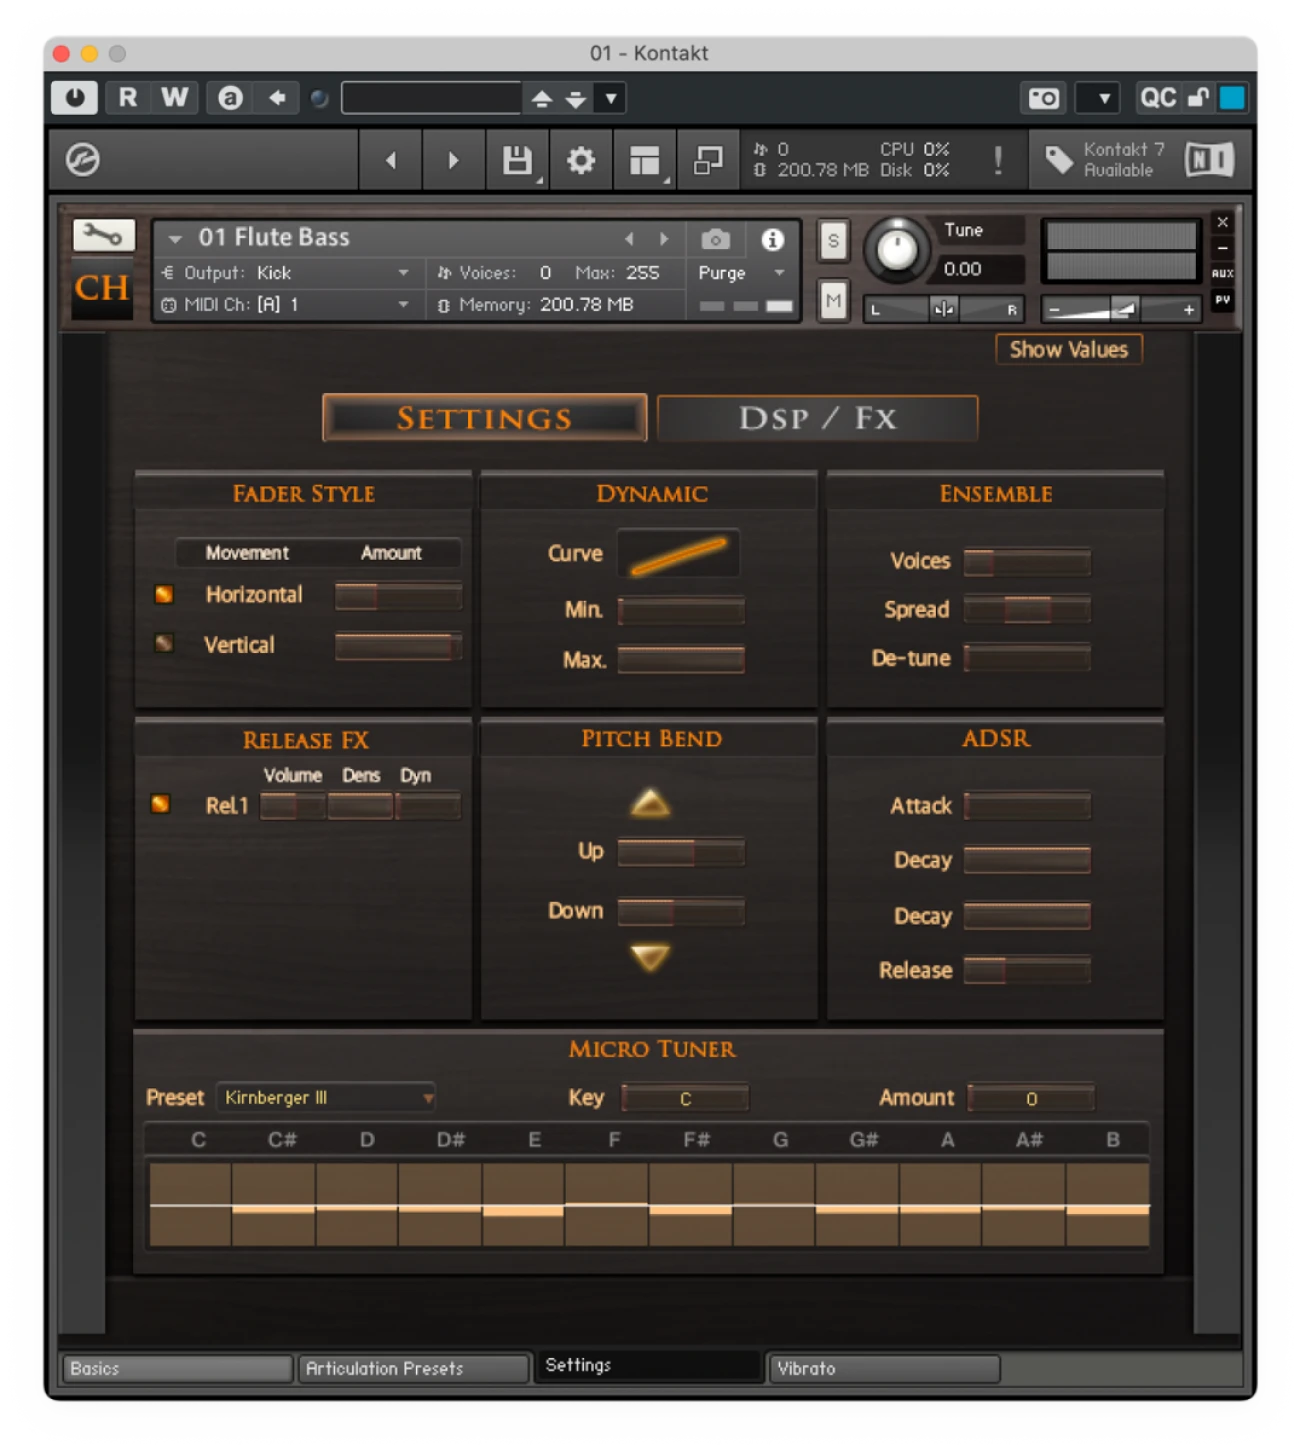Select previous instrument preset arrow in header
This screenshot has height=1451, width=1300.
pyautogui.click(x=629, y=239)
